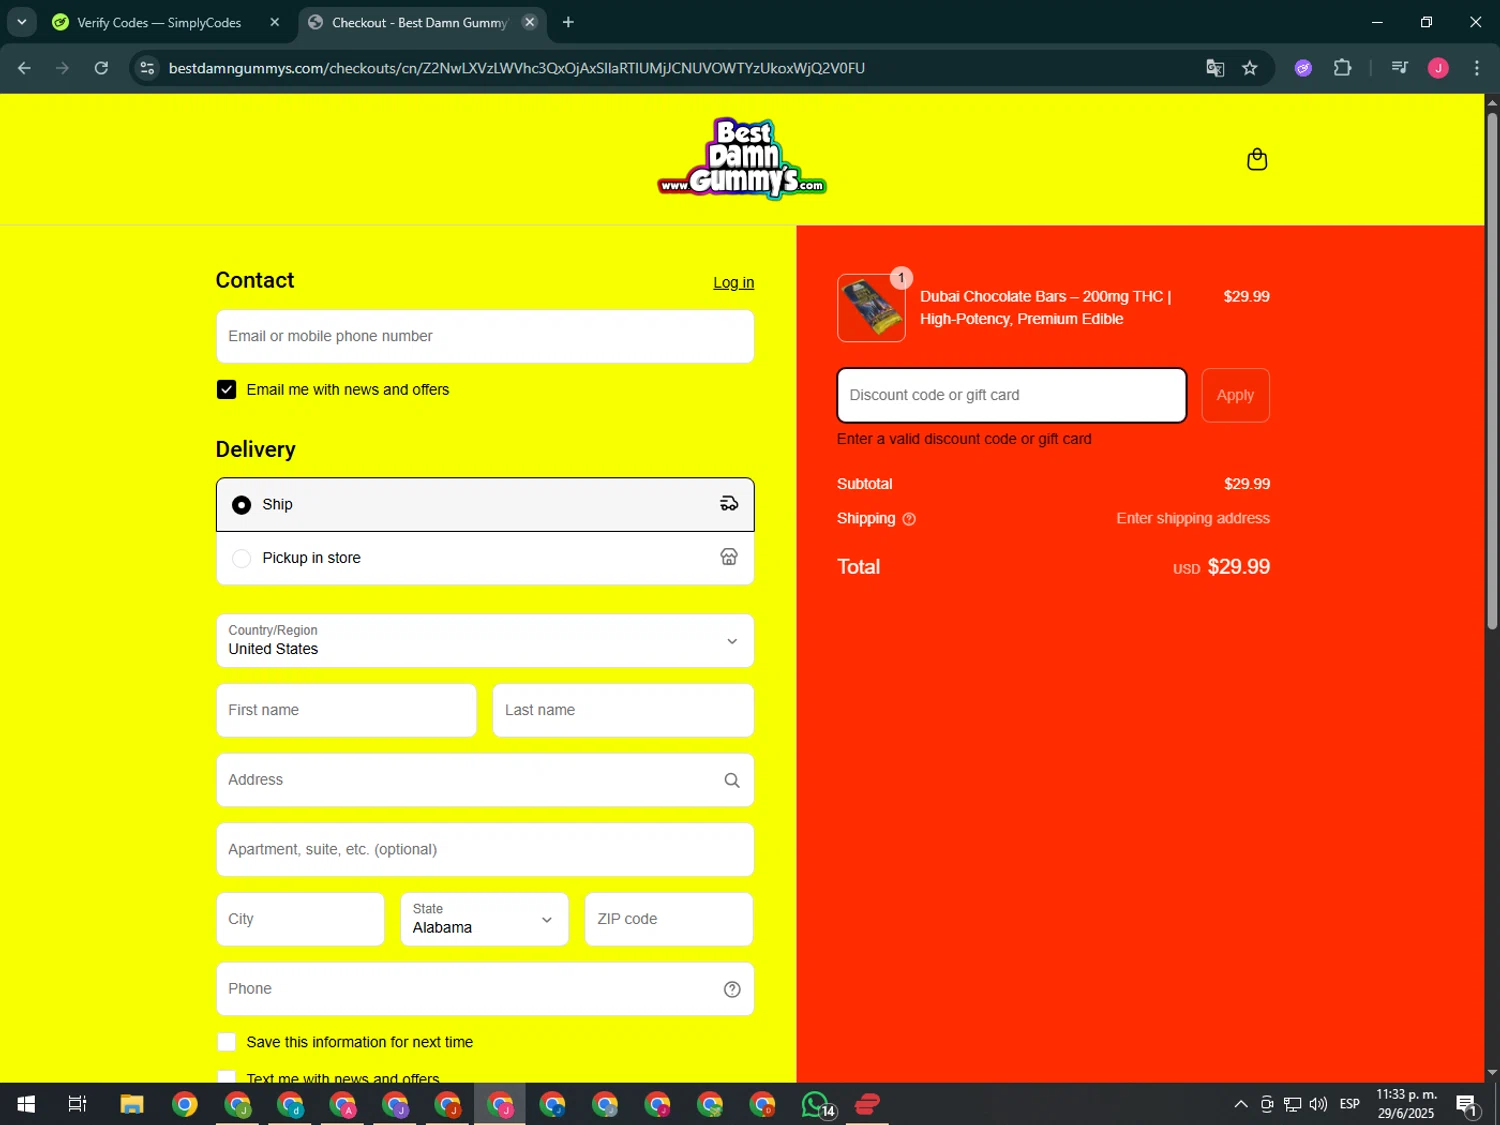Click the ESP language indicator
The image size is (1500, 1125).
point(1349,1104)
